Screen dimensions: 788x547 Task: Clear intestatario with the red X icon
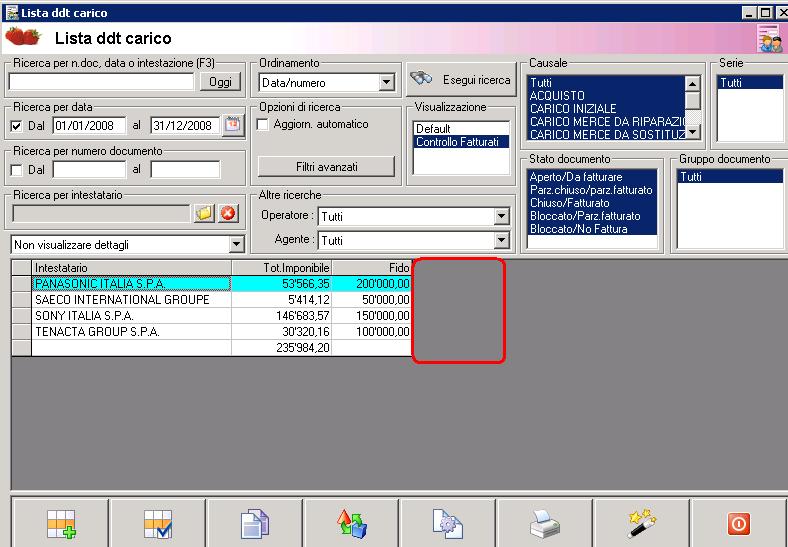click(x=228, y=213)
